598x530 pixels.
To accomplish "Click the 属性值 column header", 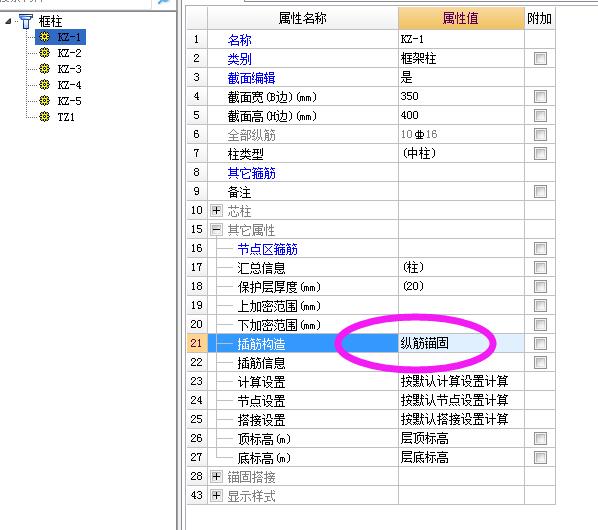I will point(461,18).
